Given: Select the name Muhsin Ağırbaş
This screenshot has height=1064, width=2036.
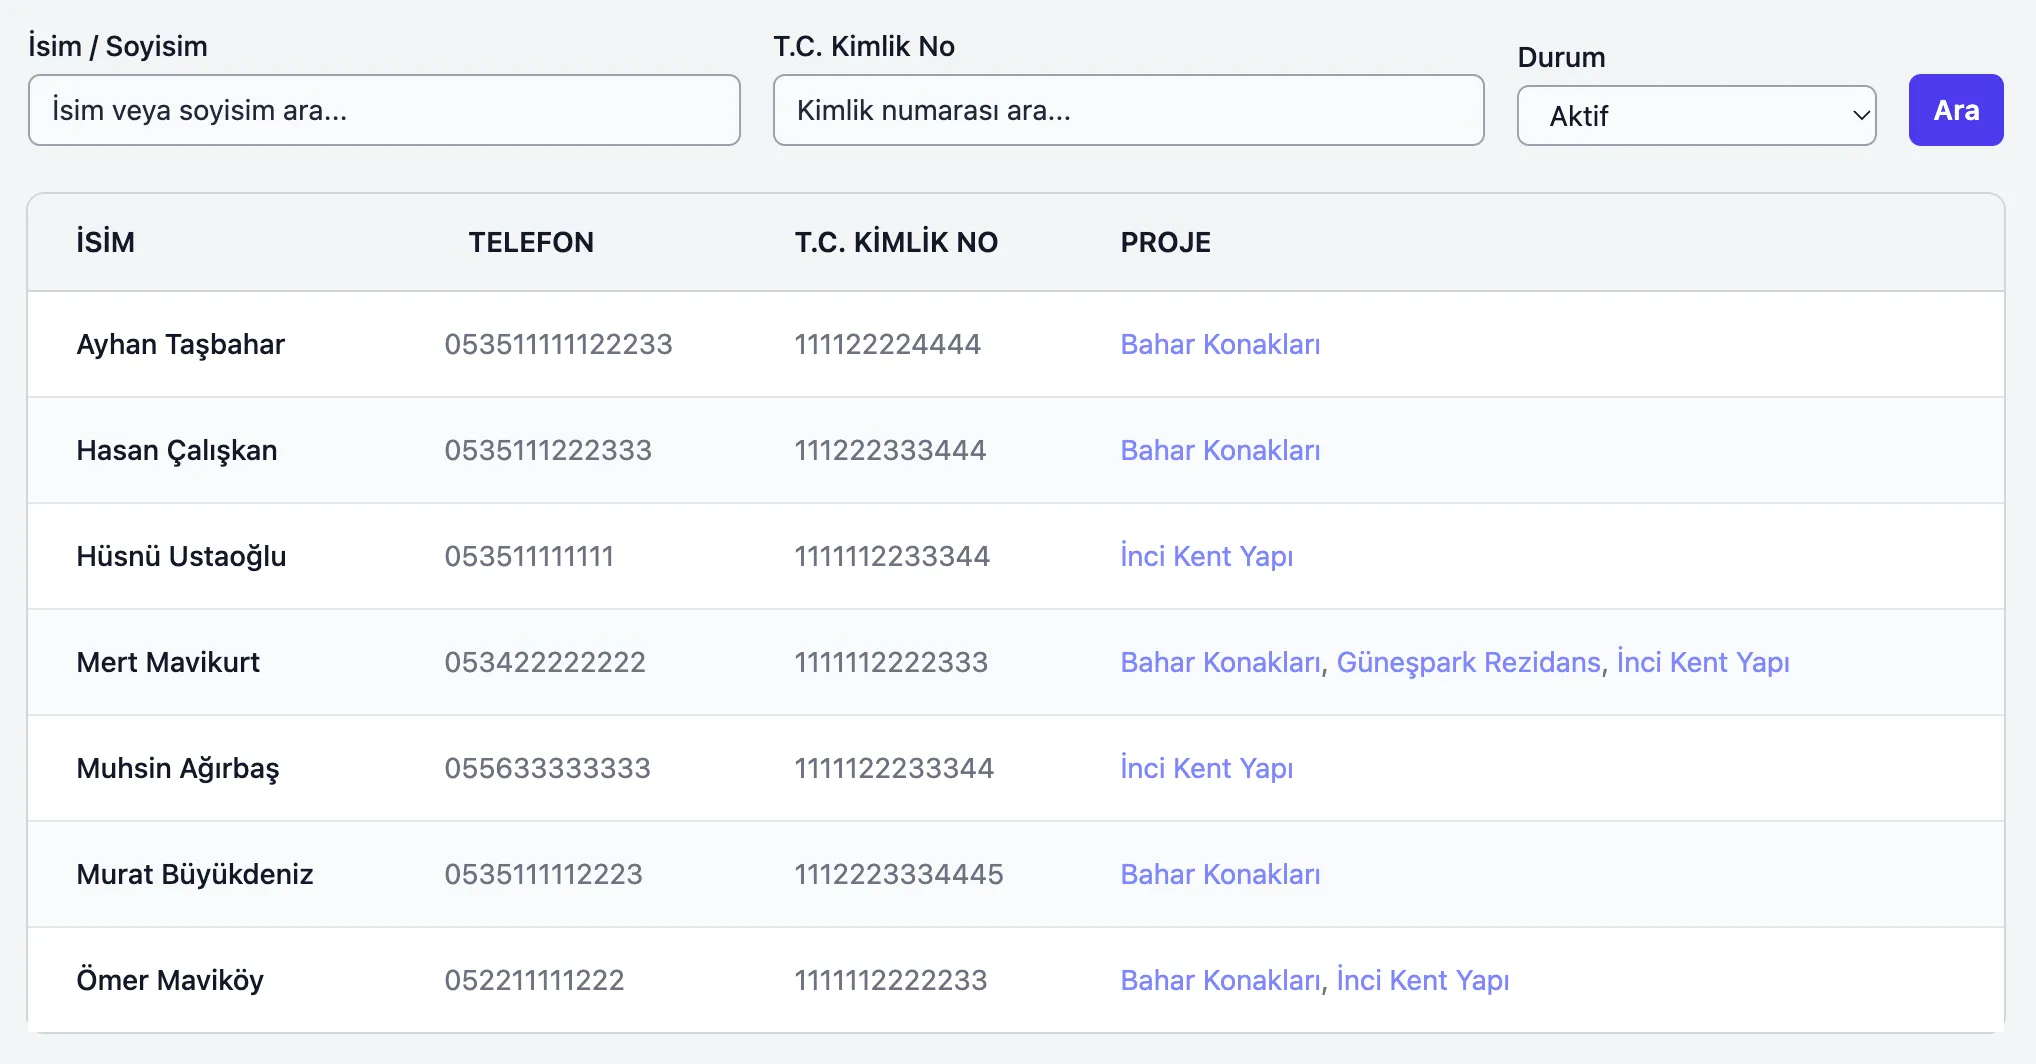Looking at the screenshot, I should (x=178, y=768).
